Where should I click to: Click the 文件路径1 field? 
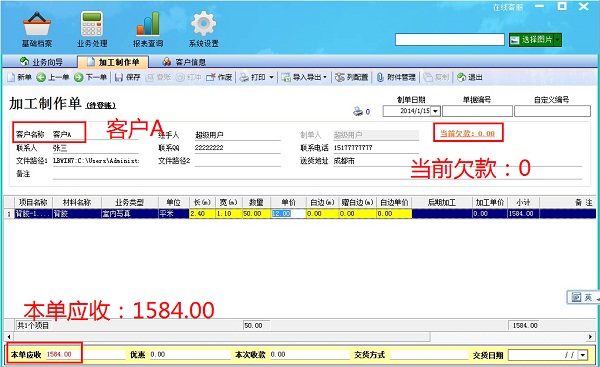95,161
